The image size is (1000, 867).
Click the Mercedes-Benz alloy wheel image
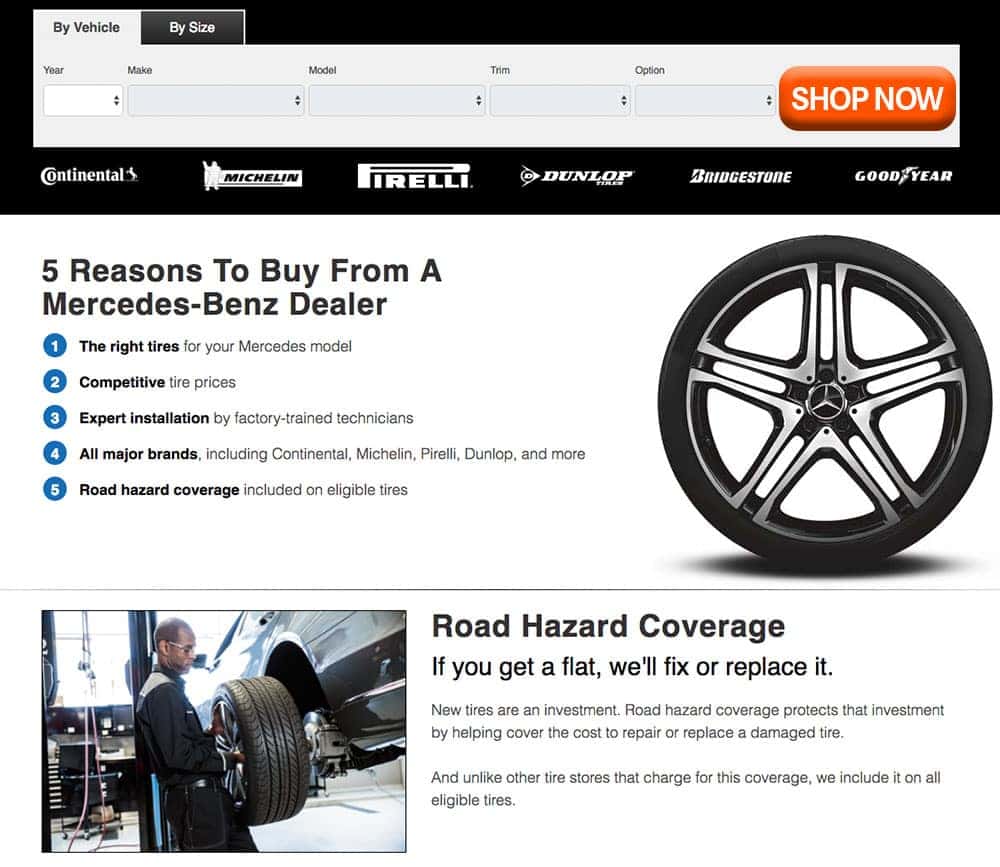(x=825, y=406)
